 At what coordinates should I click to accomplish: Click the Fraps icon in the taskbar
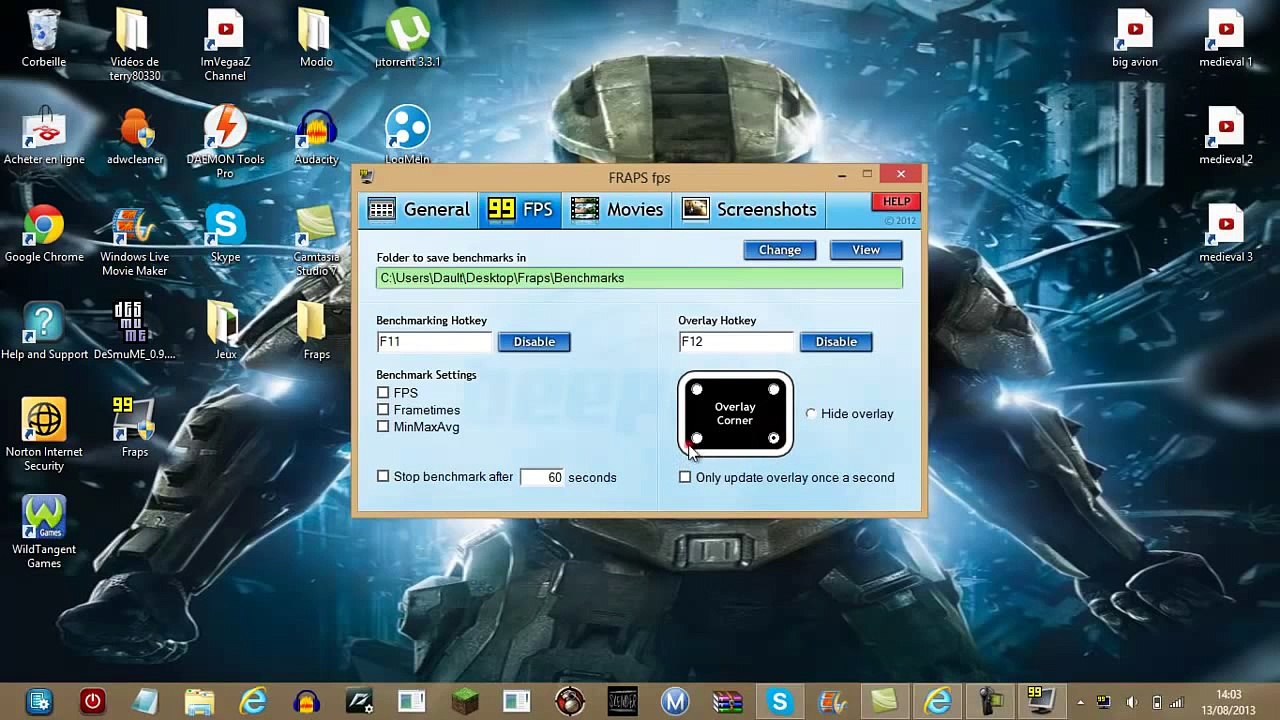1040,702
